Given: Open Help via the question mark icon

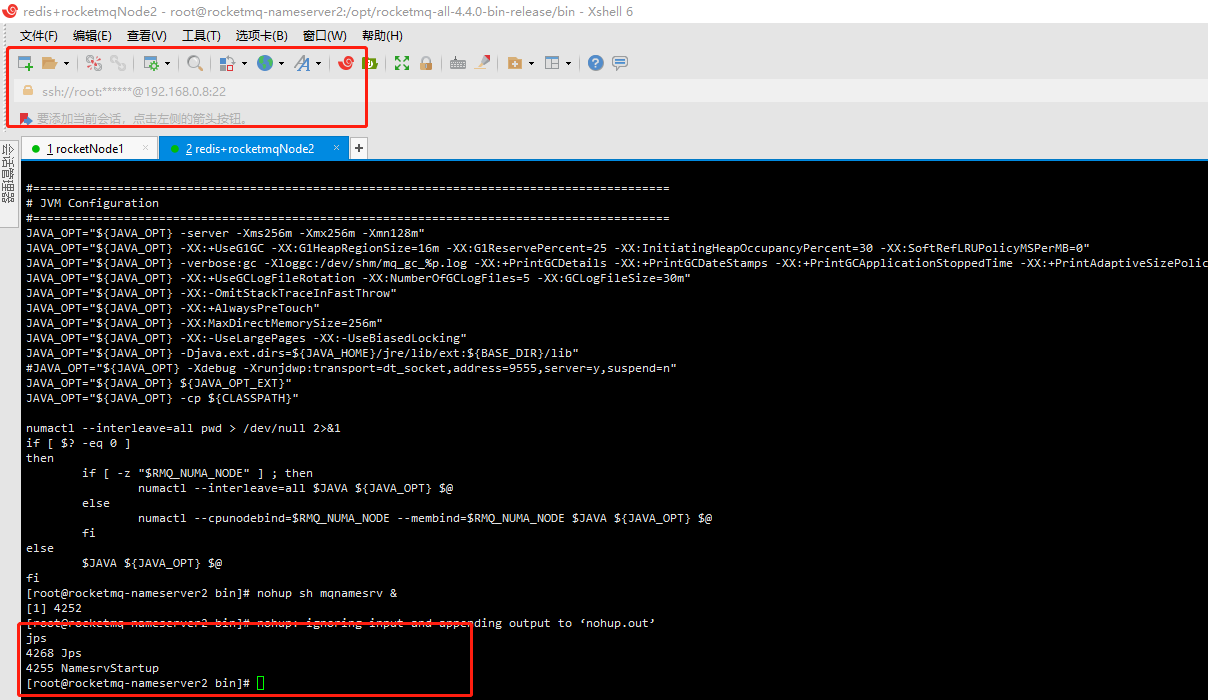Looking at the screenshot, I should coord(596,63).
